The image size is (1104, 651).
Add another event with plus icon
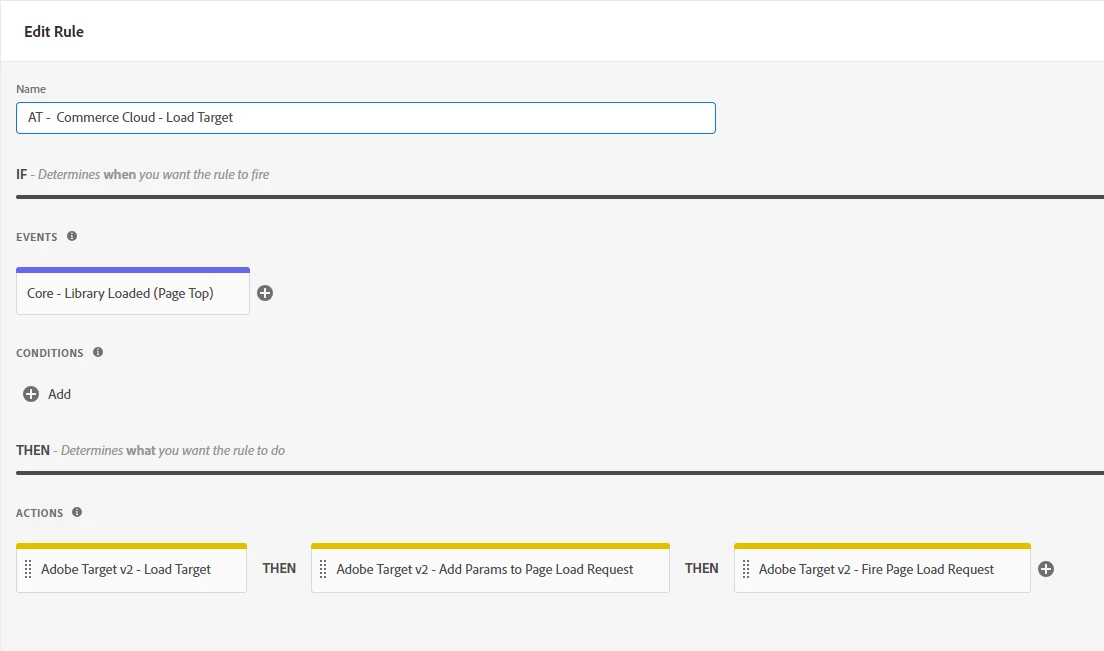265,293
